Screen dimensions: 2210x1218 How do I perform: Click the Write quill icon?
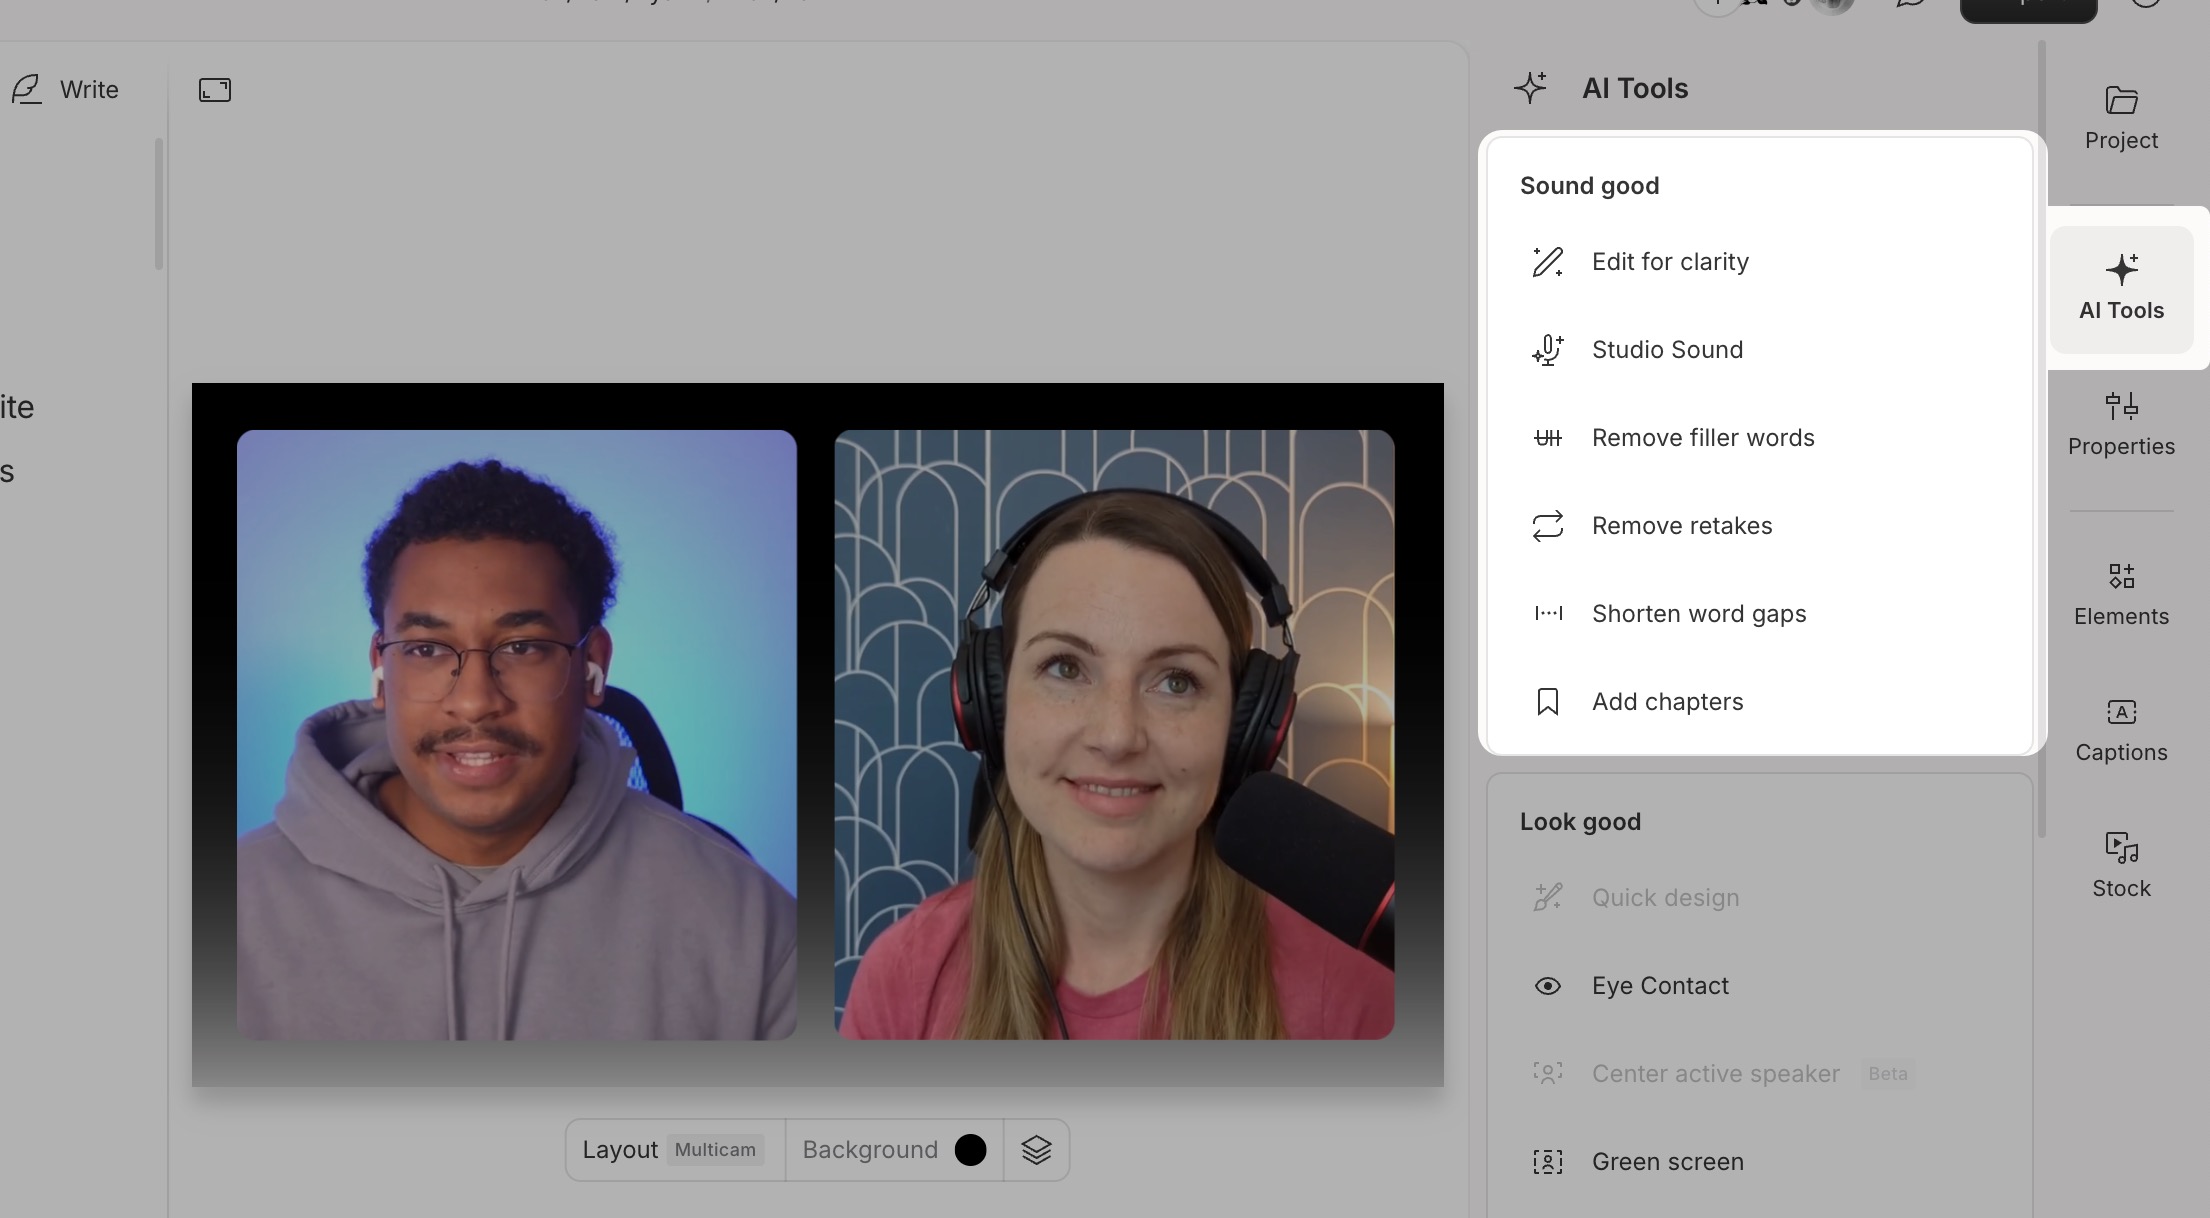click(27, 89)
